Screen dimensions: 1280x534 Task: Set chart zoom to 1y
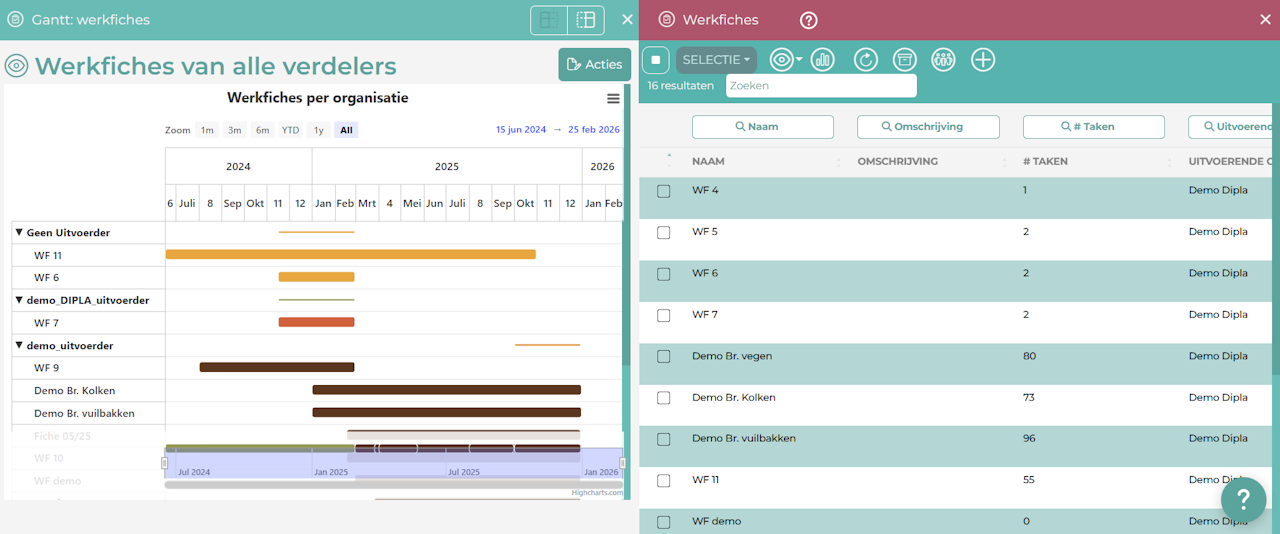[x=318, y=130]
